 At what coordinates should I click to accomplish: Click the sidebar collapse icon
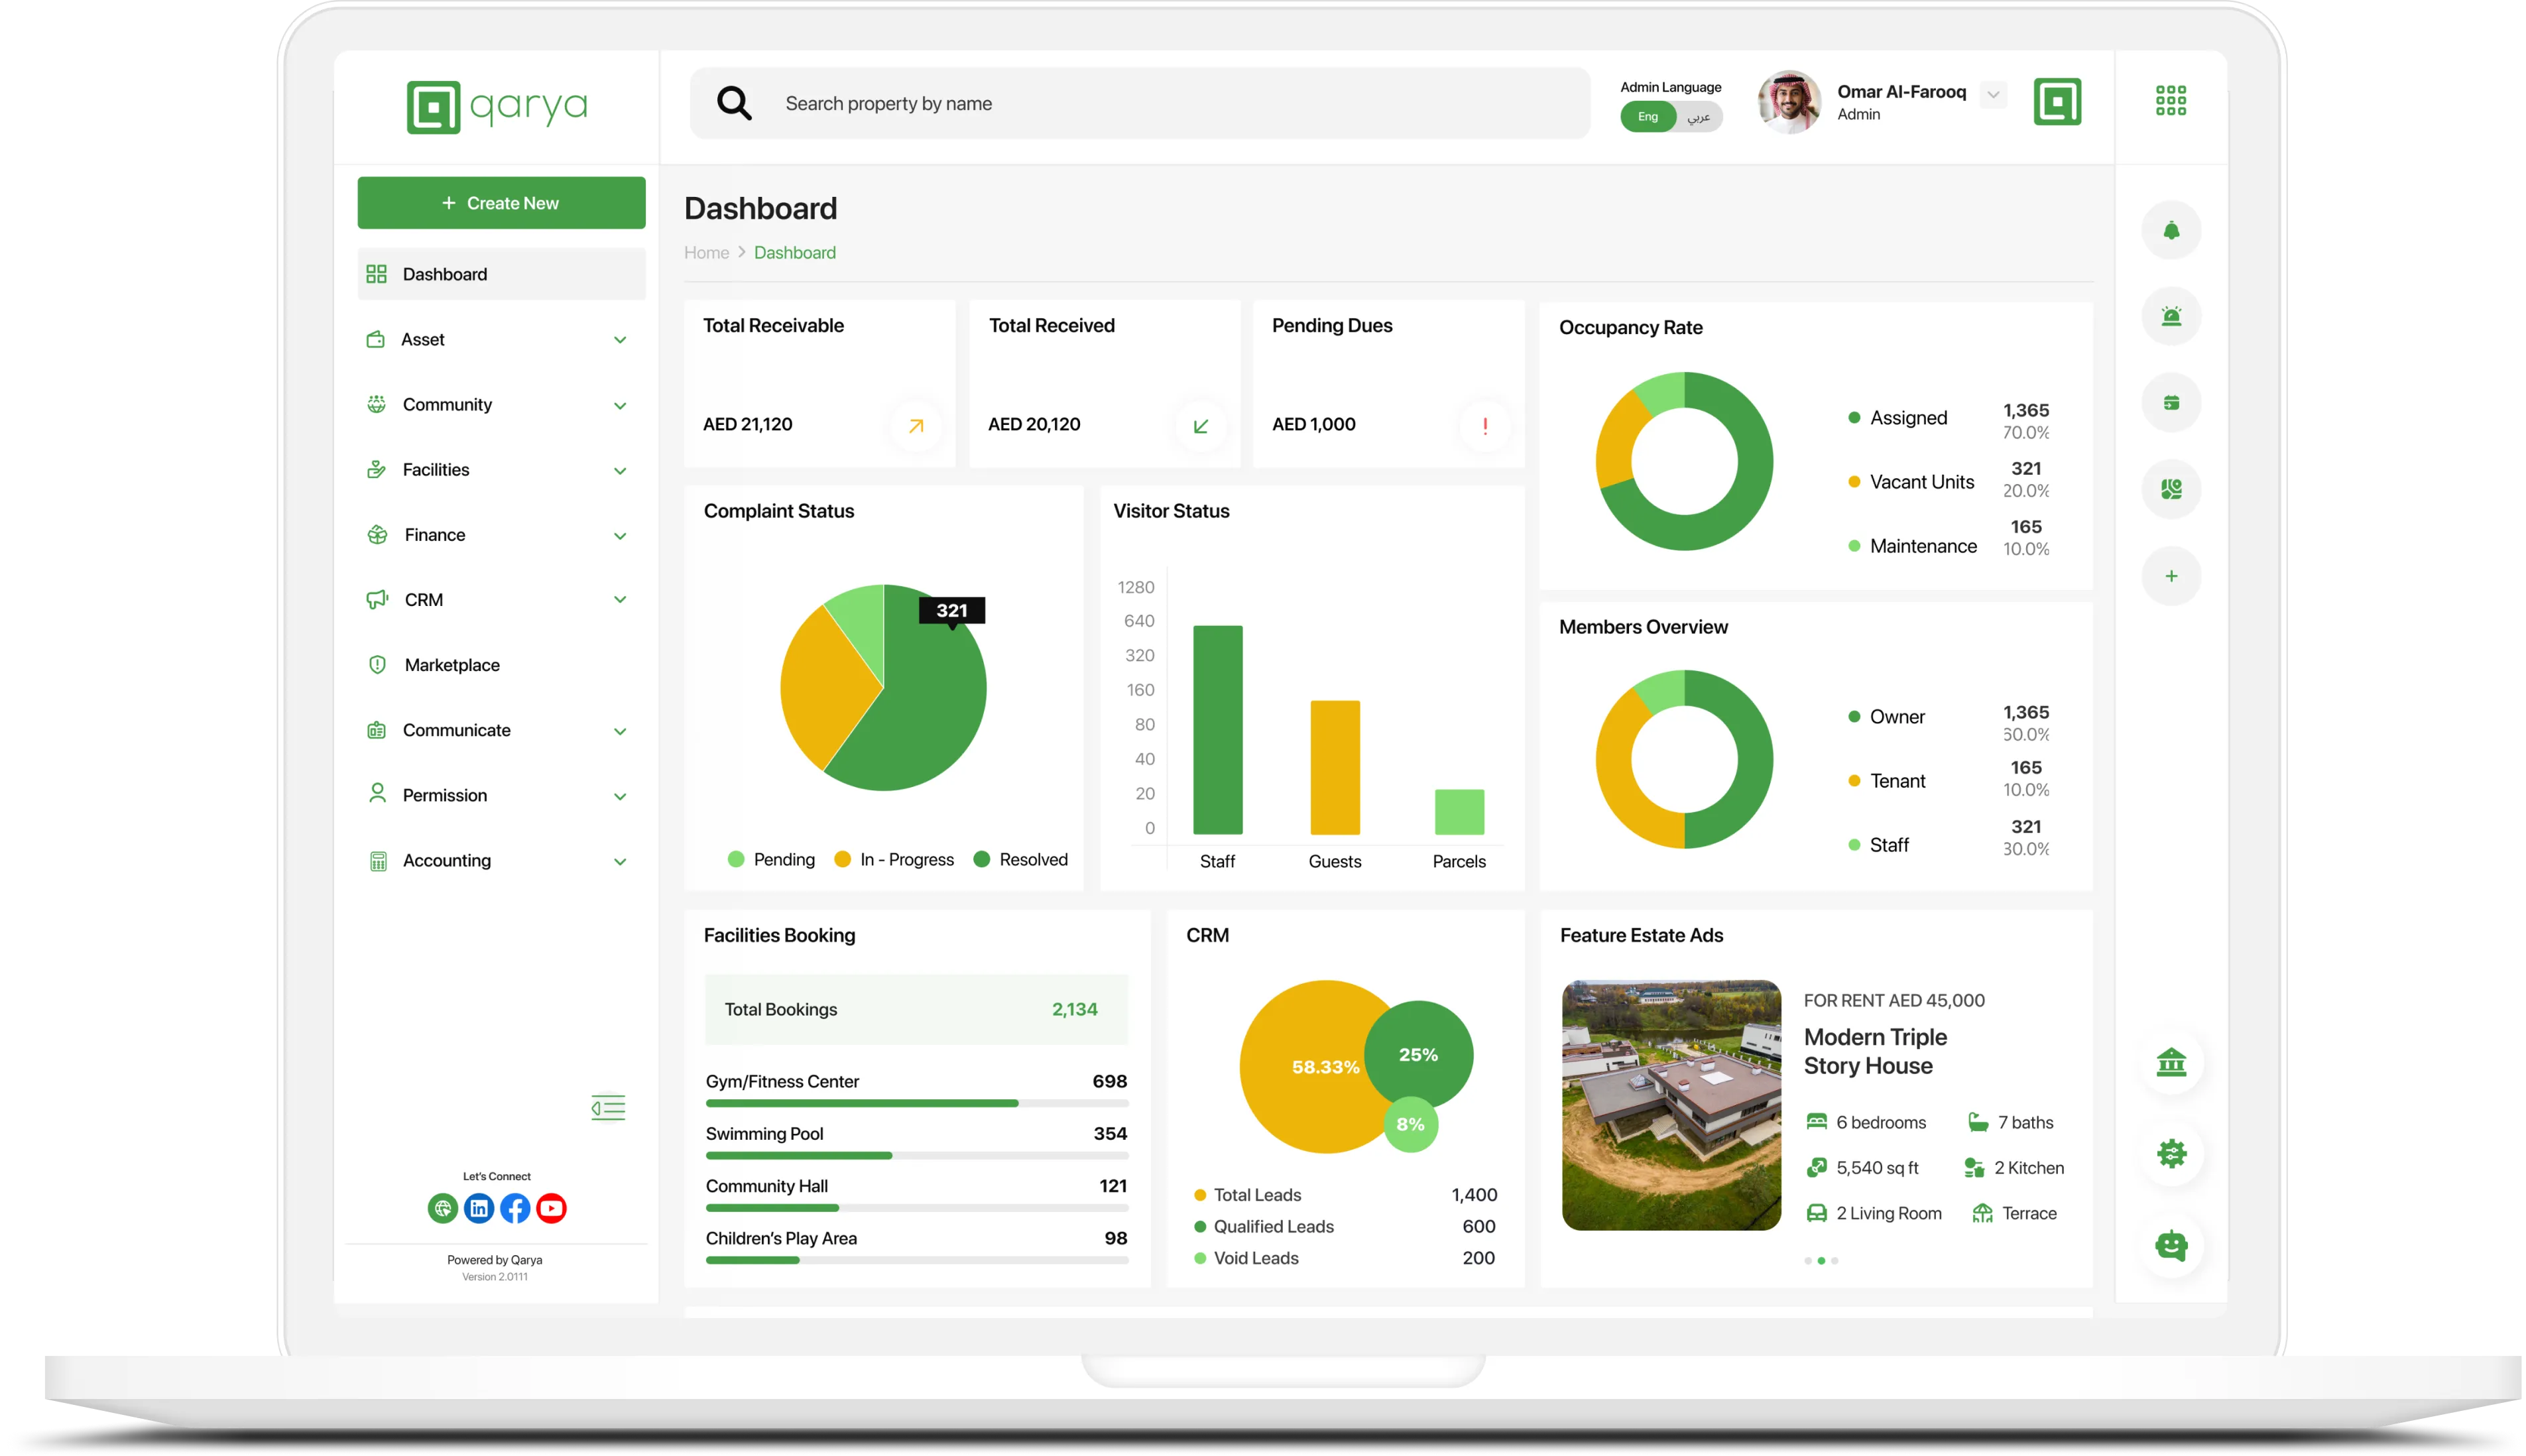[x=608, y=1107]
